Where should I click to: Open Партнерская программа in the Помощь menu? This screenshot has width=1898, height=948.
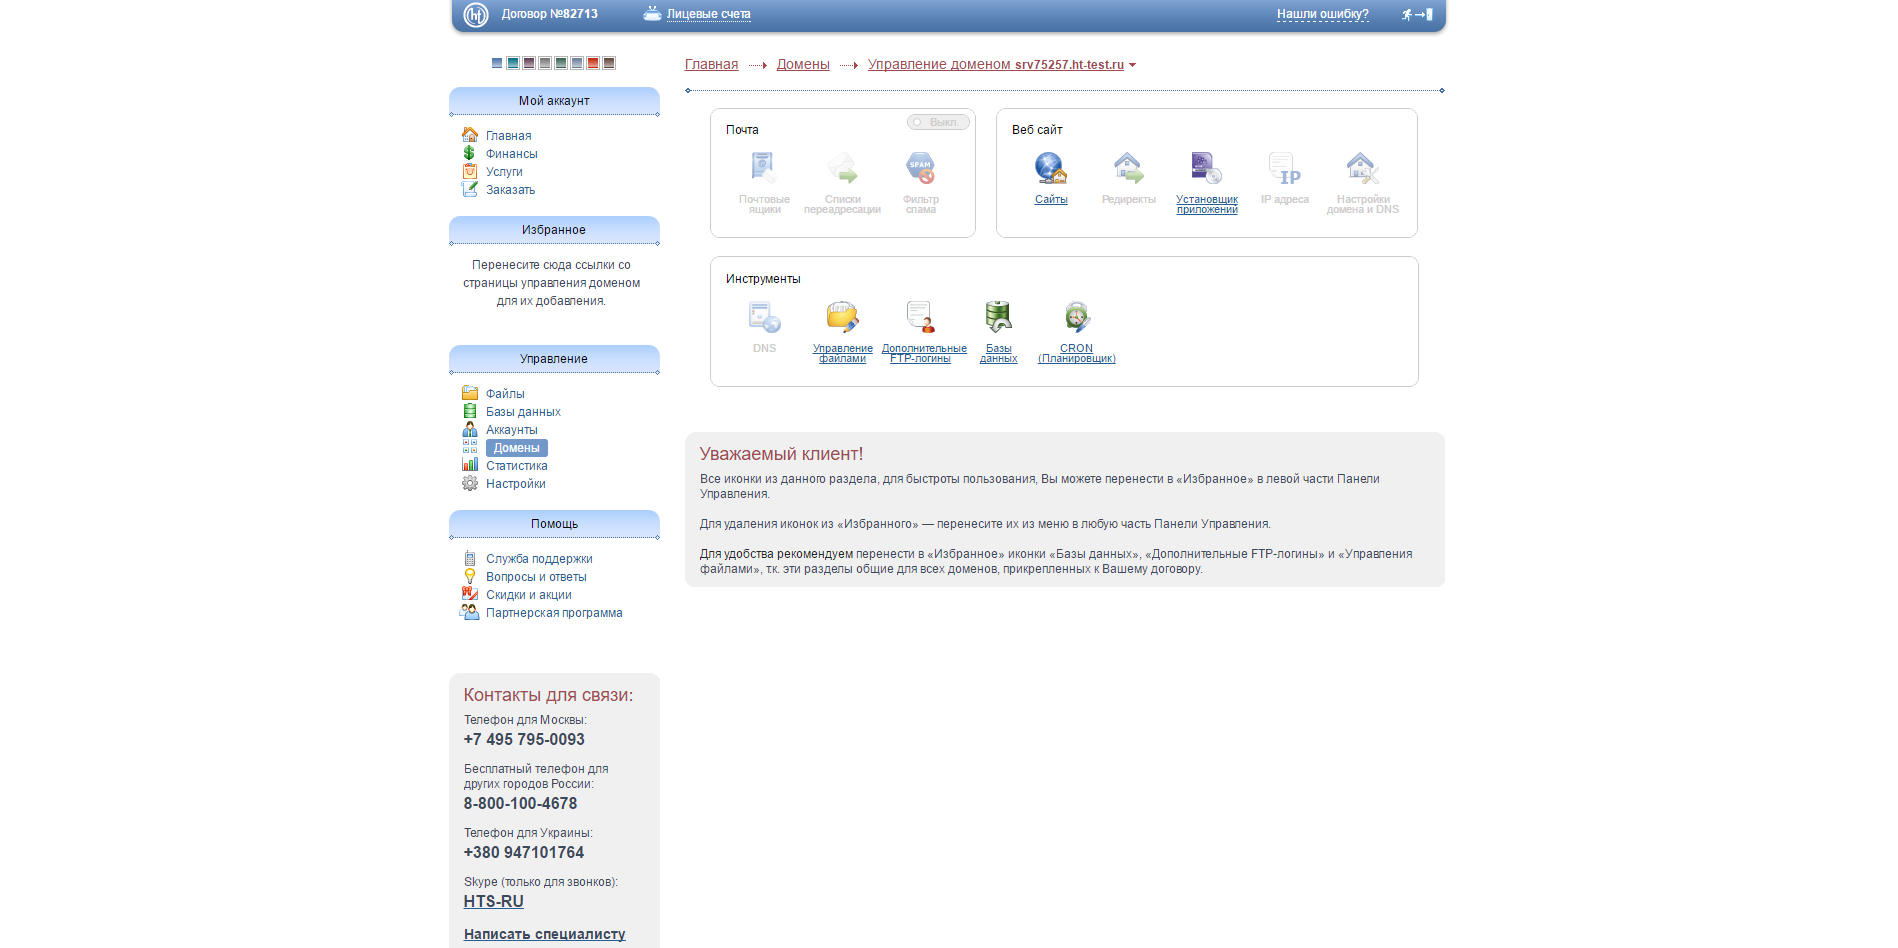point(554,613)
